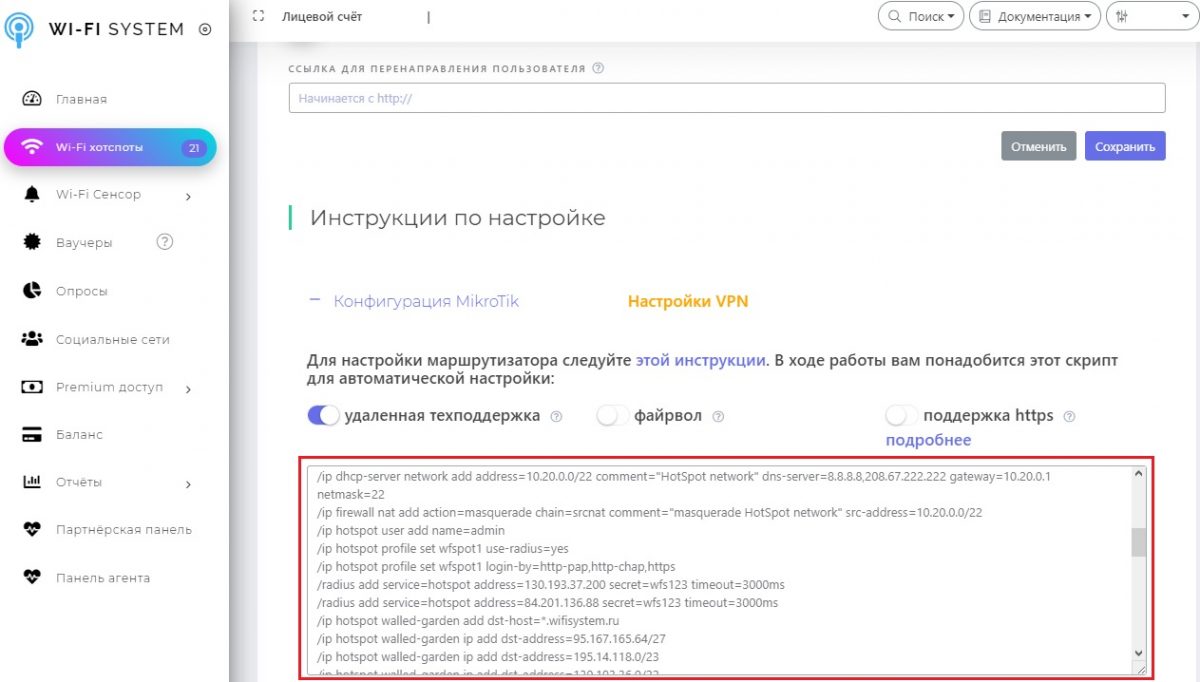Click the Социальные сети people icon
The image size is (1200, 682).
pos(32,339)
